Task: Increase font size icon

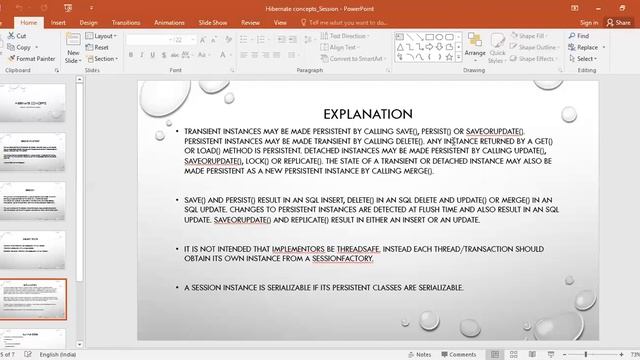Action: (x=203, y=40)
